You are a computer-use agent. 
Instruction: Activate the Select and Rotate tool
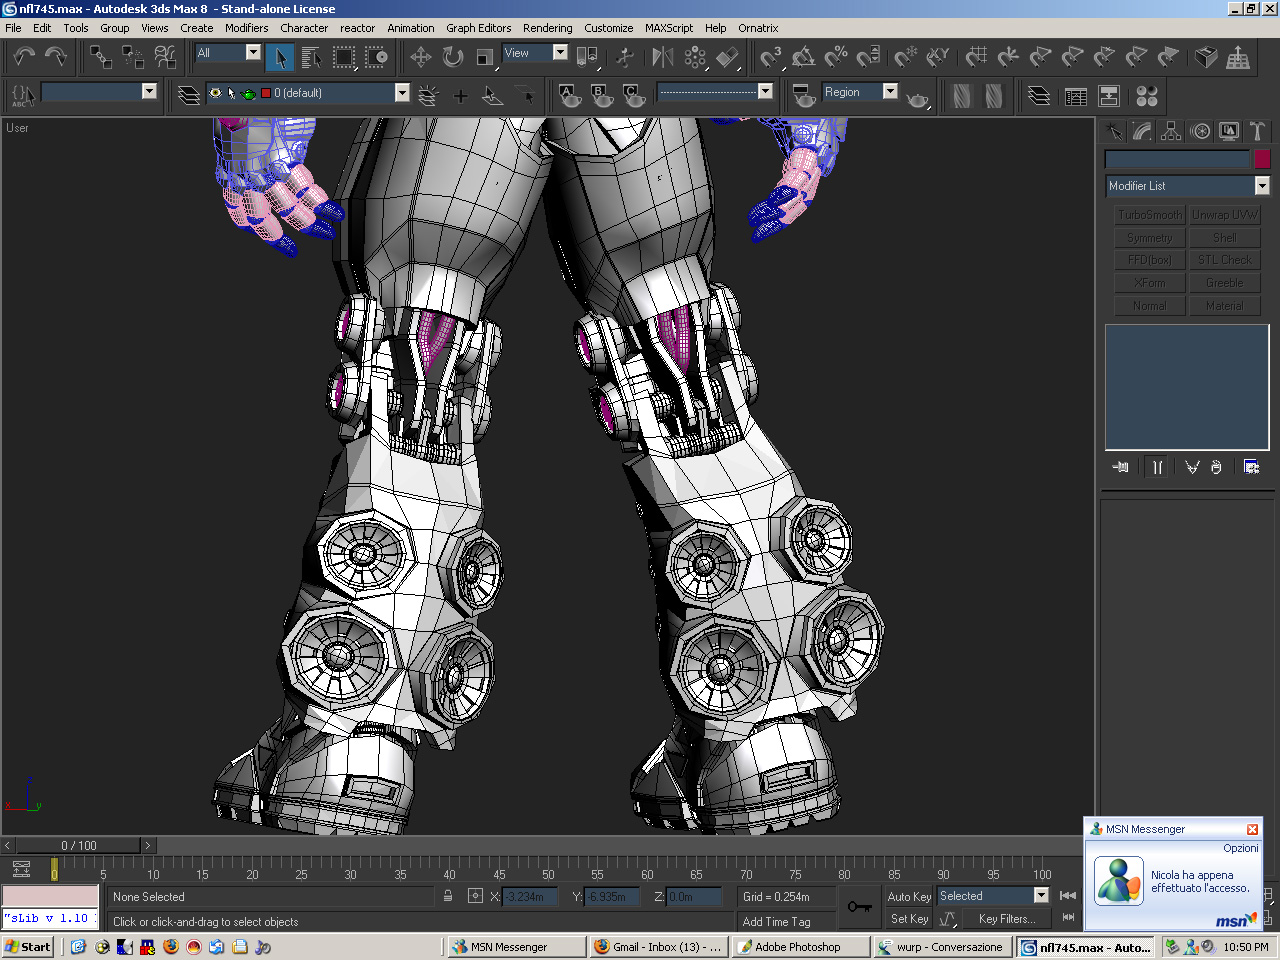tap(453, 58)
